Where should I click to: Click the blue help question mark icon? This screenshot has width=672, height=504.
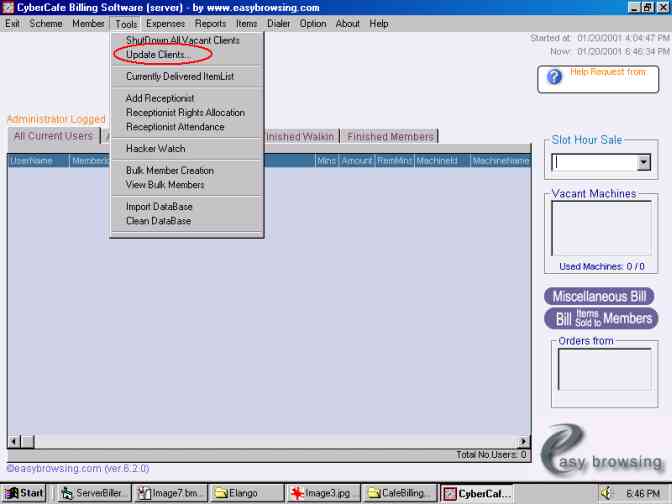click(x=554, y=77)
